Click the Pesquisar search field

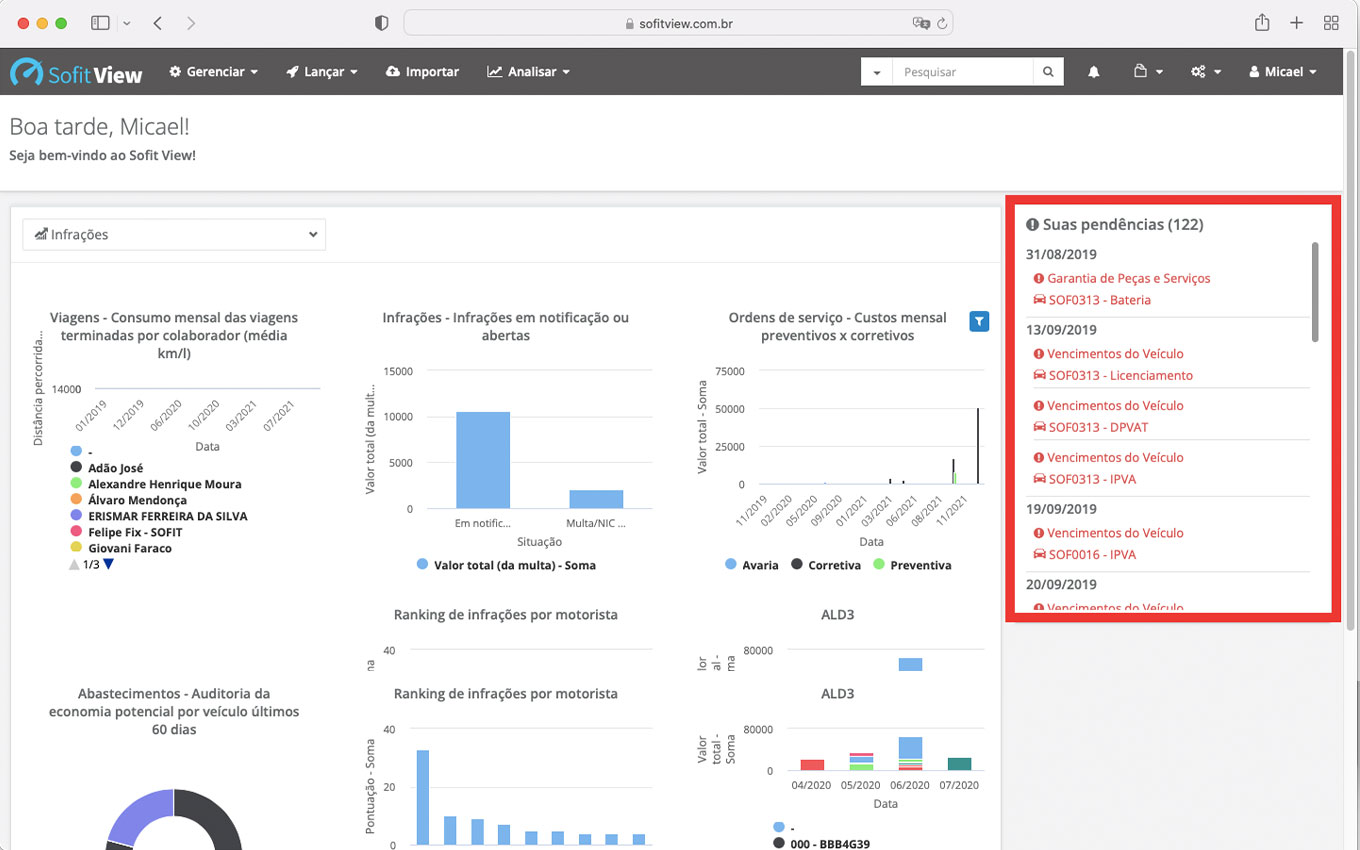coord(962,72)
